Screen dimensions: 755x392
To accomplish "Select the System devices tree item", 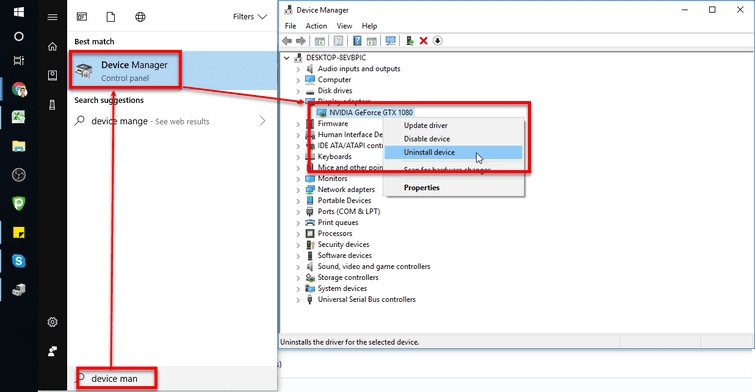I will click(x=342, y=288).
